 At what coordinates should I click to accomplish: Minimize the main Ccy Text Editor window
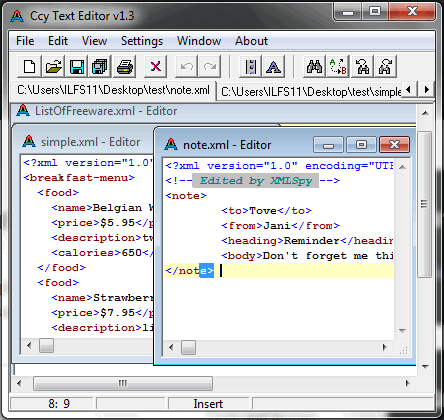(348, 12)
